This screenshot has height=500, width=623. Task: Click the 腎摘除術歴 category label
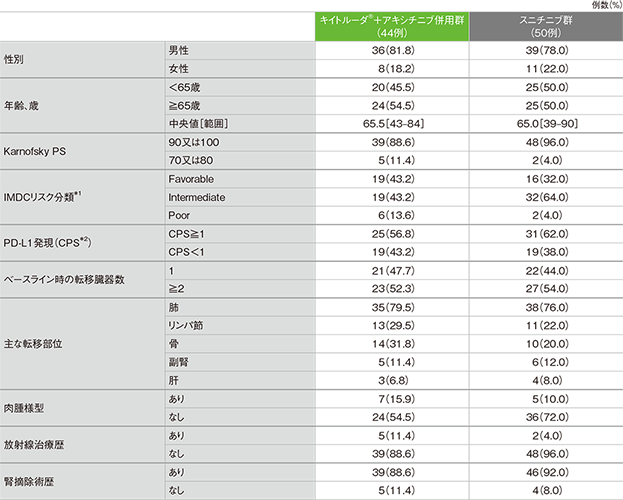tap(29, 480)
